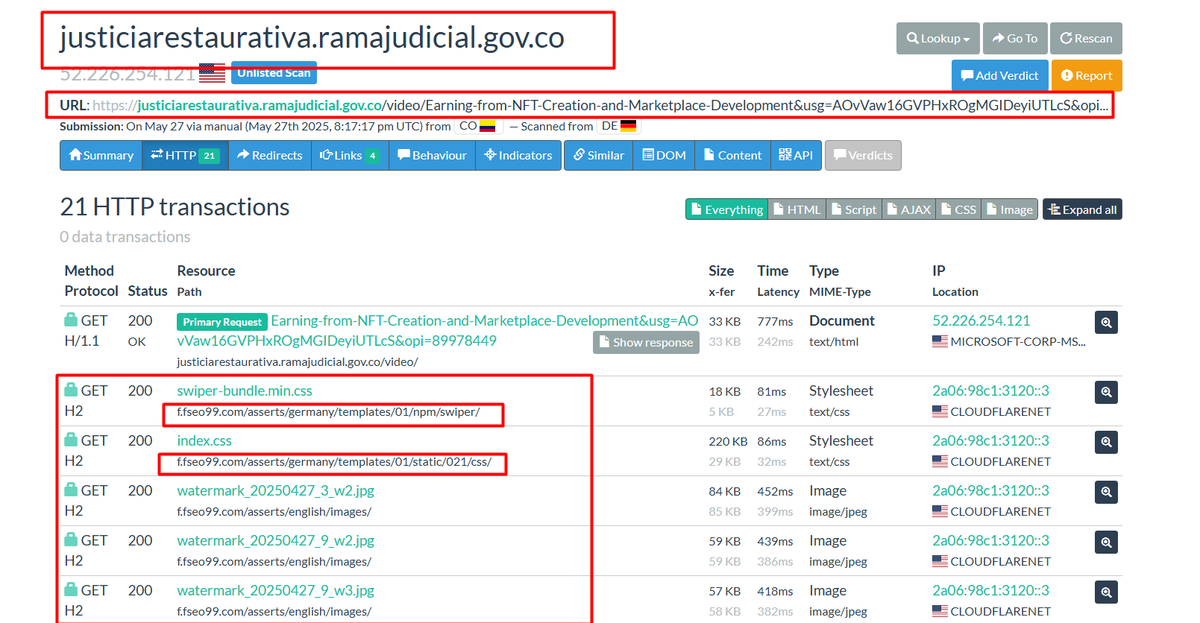
Task: Open the DOM tab
Action: 664,155
